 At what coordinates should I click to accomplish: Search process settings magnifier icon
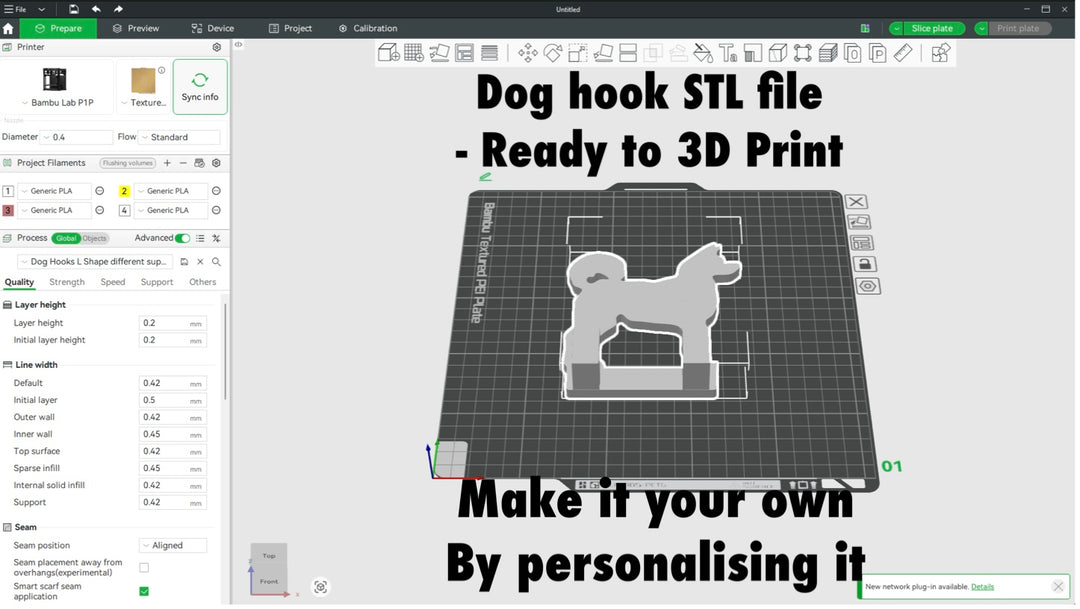pos(216,262)
